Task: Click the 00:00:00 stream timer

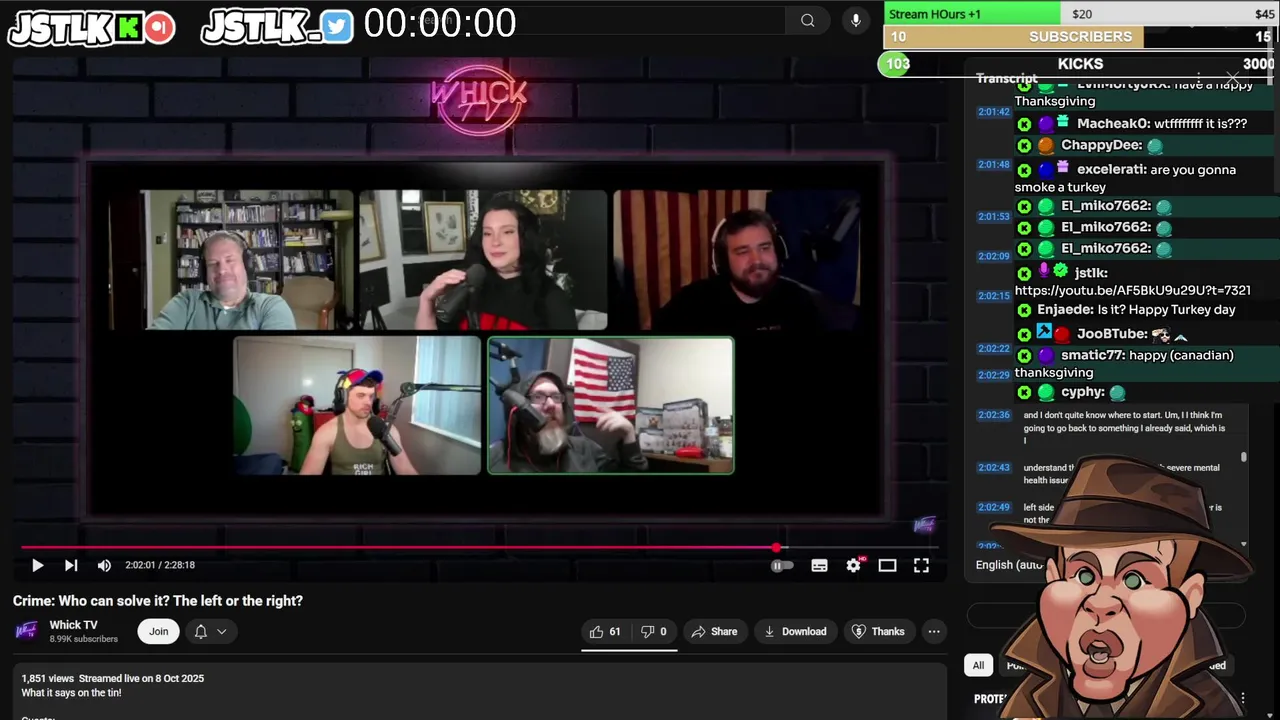Action: point(440,23)
